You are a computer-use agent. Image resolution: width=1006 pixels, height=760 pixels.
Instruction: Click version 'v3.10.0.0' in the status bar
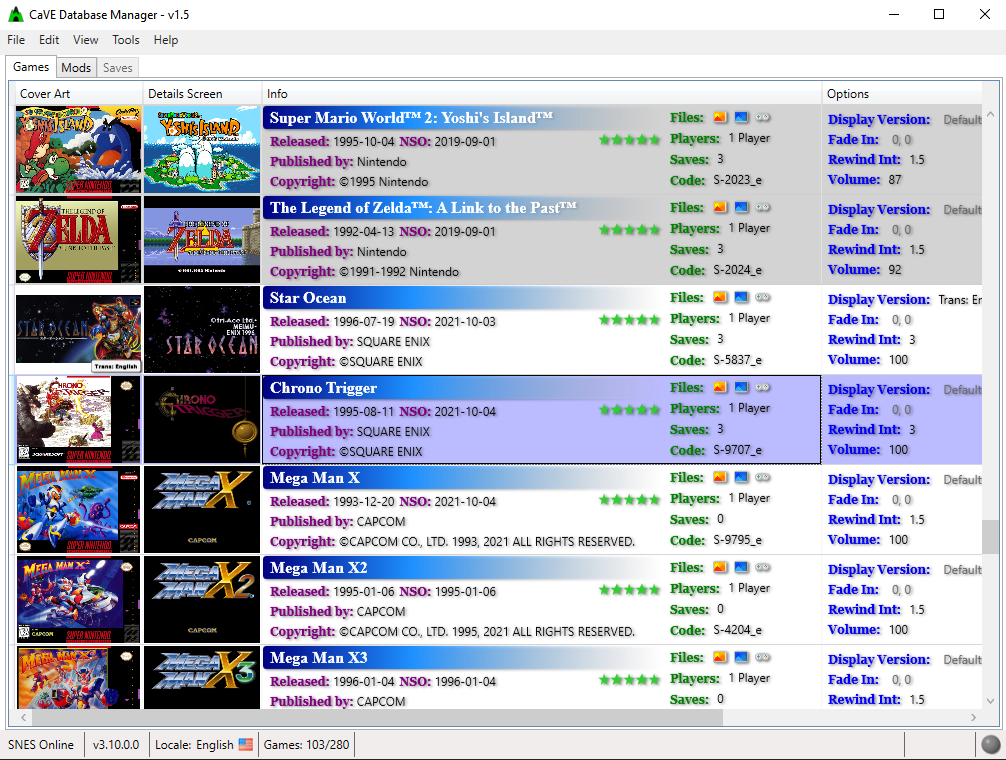point(116,745)
